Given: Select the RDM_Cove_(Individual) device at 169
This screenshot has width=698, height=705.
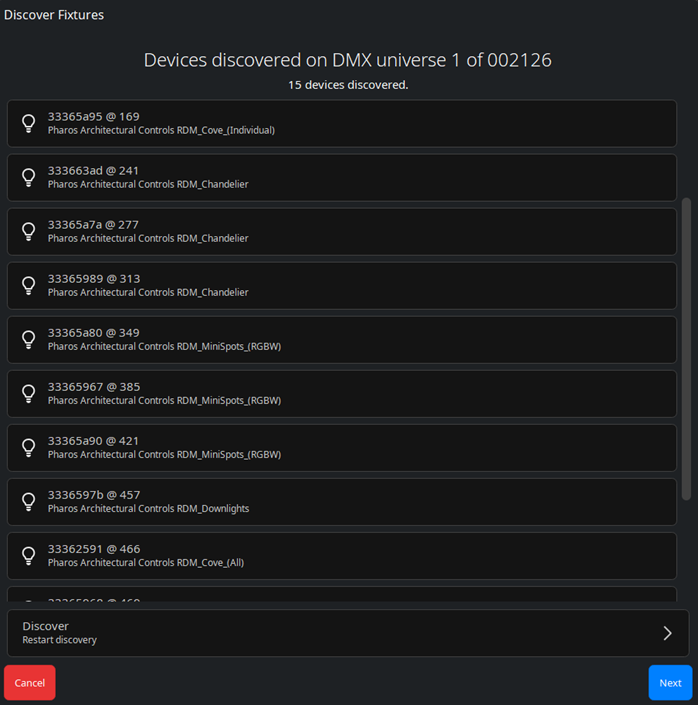Looking at the screenshot, I should coord(341,123).
